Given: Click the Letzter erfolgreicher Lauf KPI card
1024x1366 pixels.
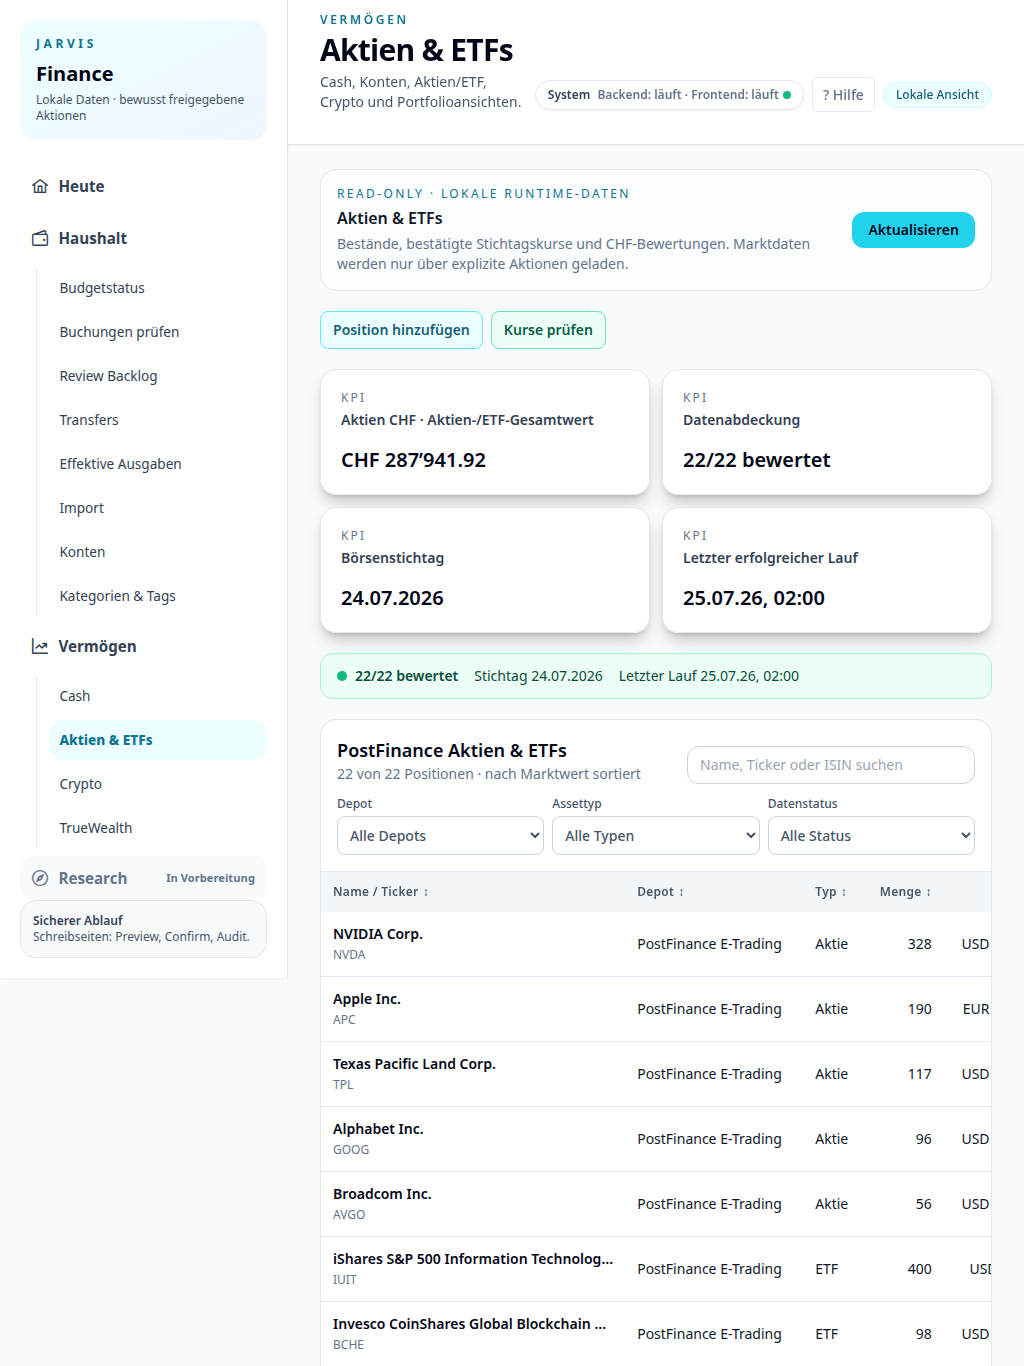Looking at the screenshot, I should click(x=827, y=570).
